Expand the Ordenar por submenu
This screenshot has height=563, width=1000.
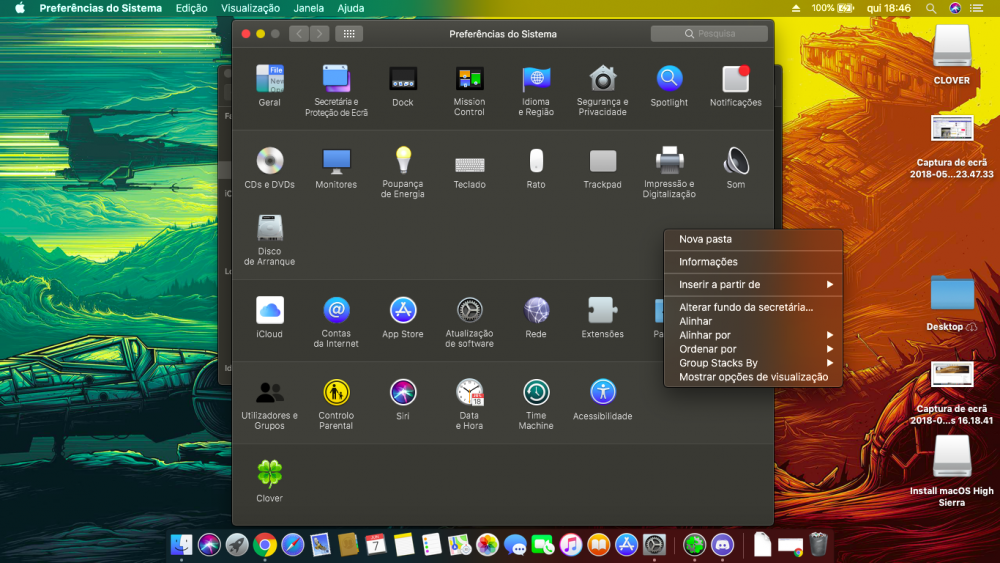coord(753,349)
